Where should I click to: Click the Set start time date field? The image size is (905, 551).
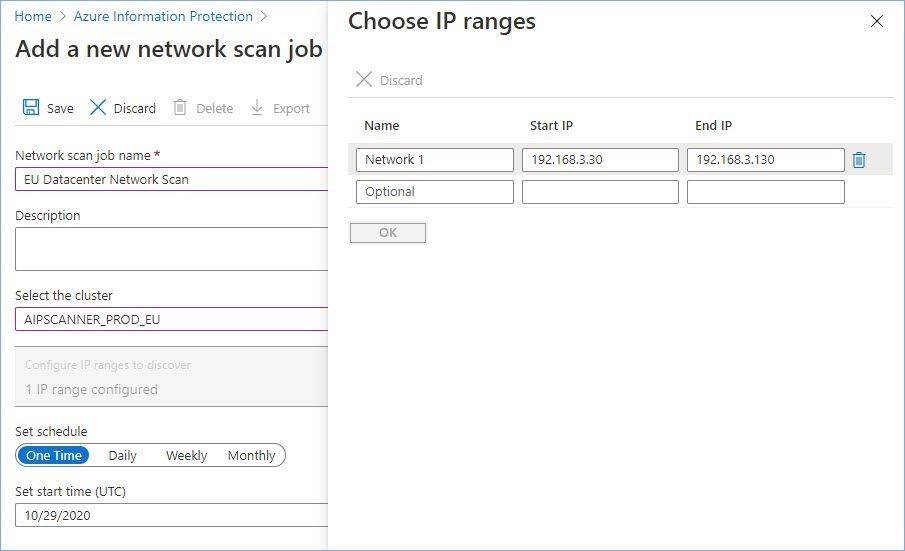tap(171, 515)
